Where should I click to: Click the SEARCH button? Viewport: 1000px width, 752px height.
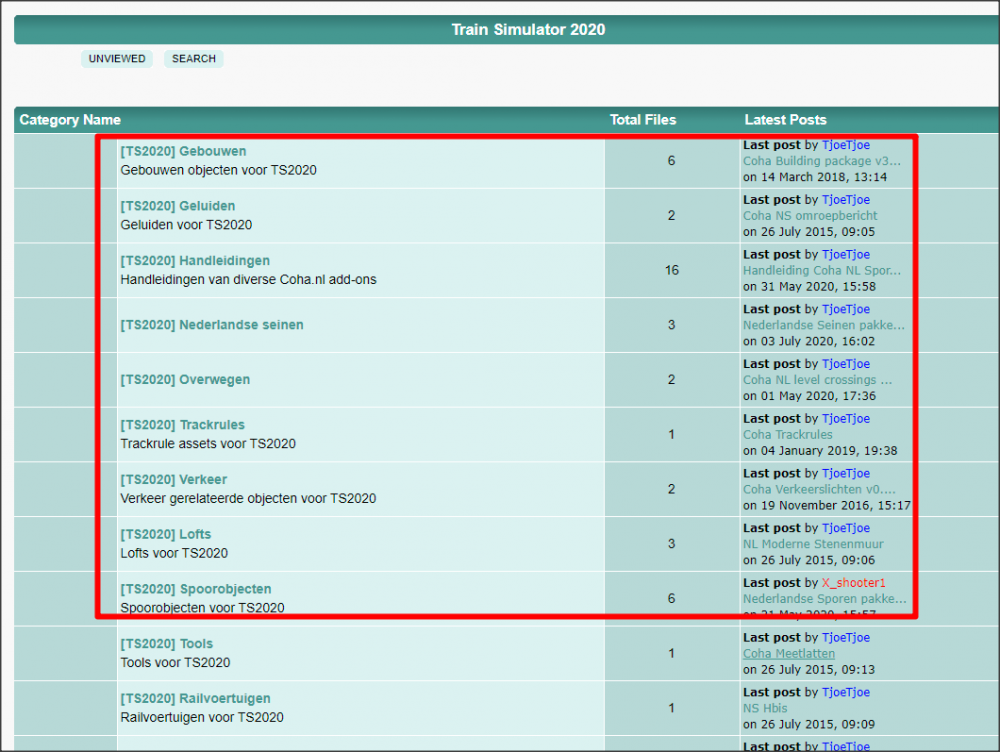193,59
